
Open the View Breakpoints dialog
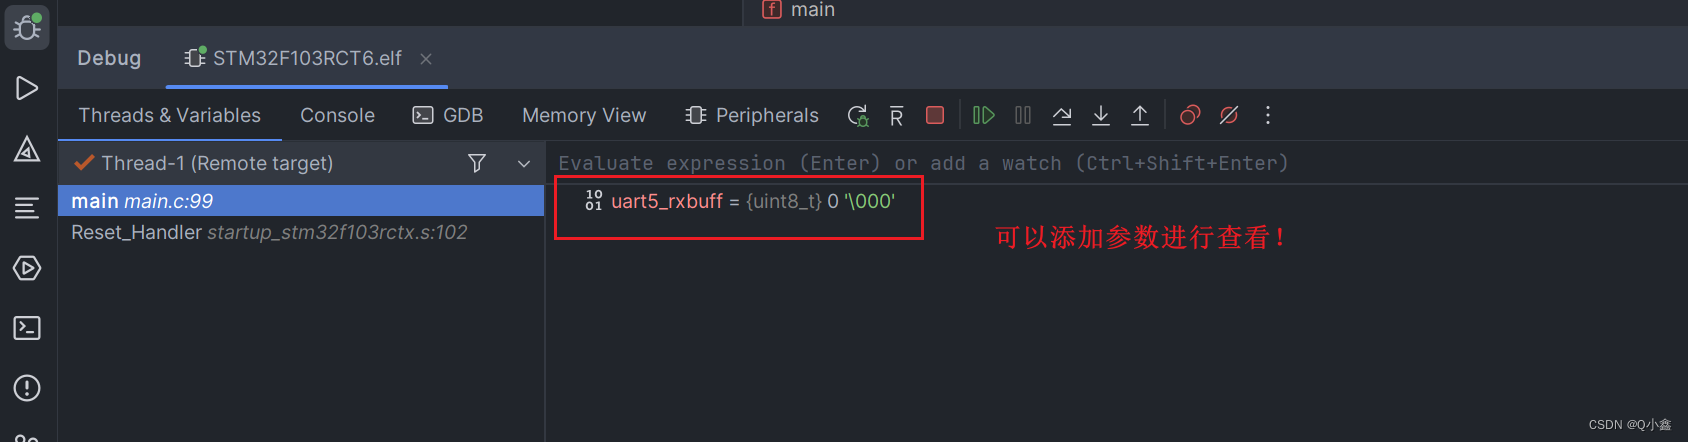coord(1190,115)
